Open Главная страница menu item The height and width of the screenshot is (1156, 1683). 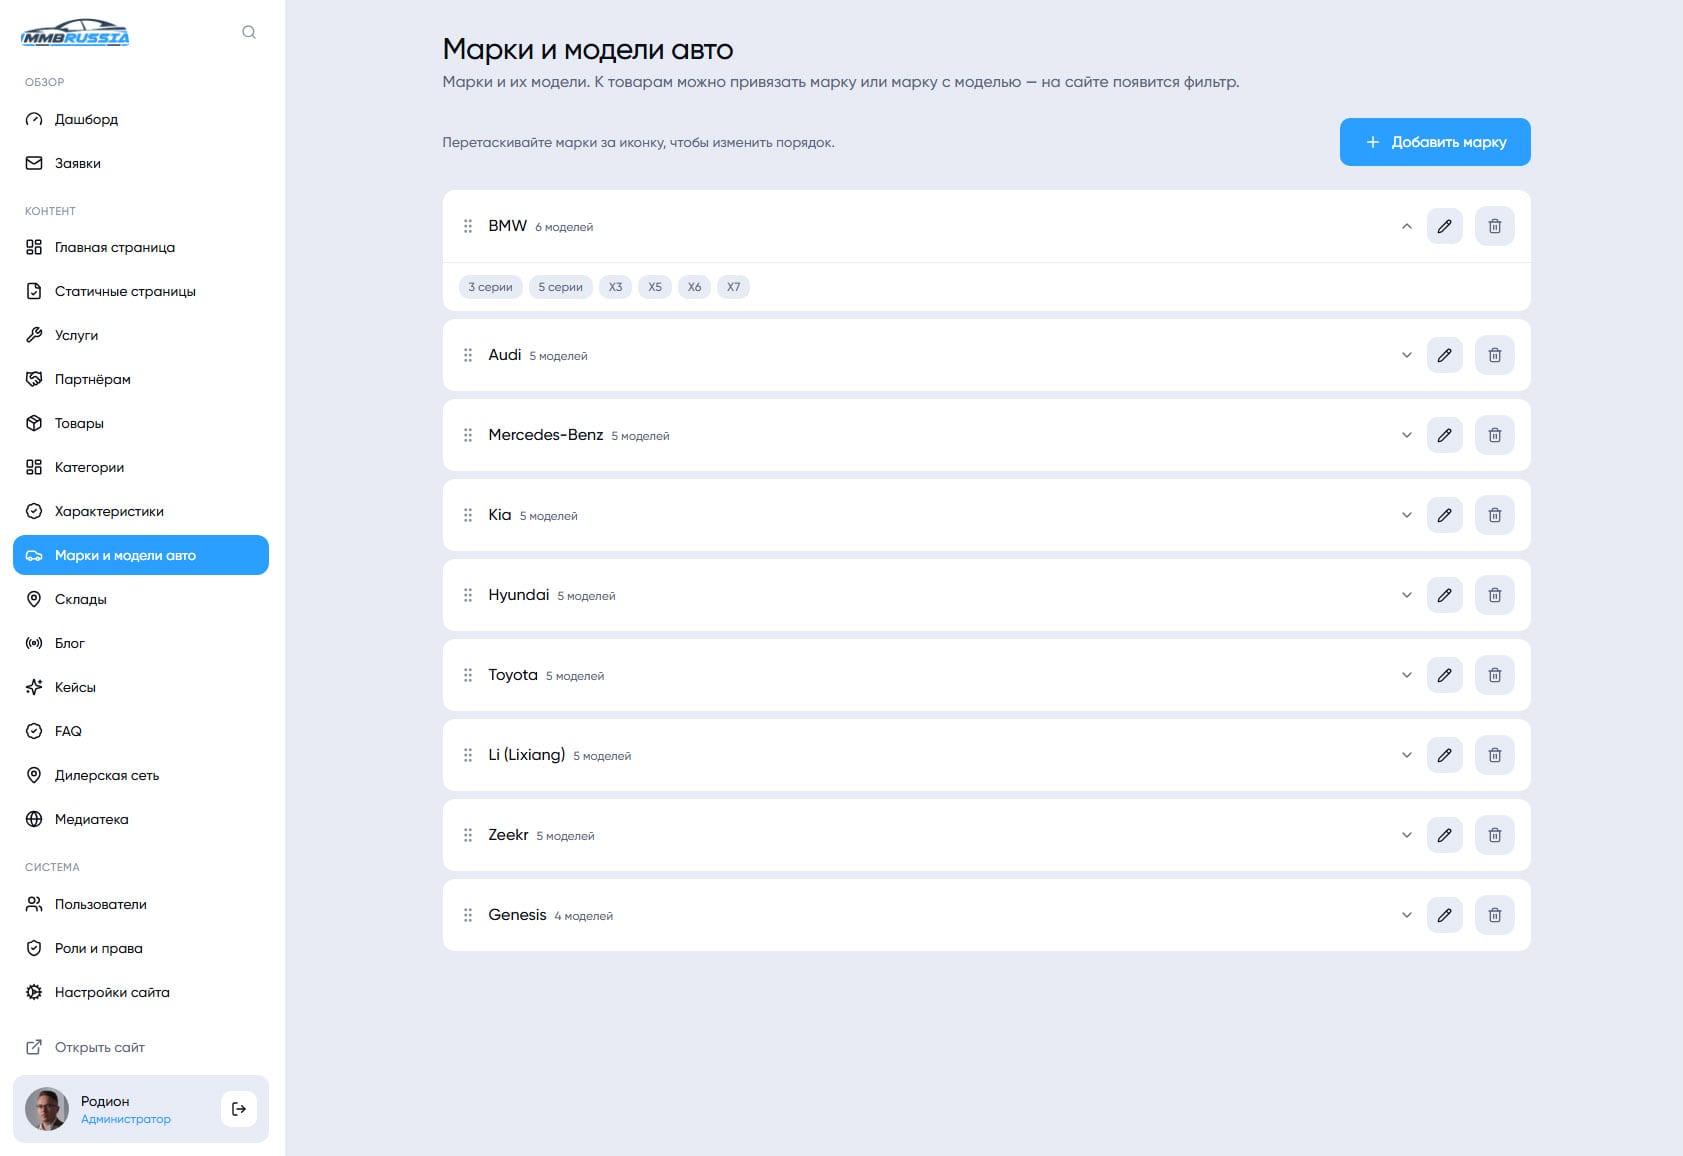pos(141,247)
